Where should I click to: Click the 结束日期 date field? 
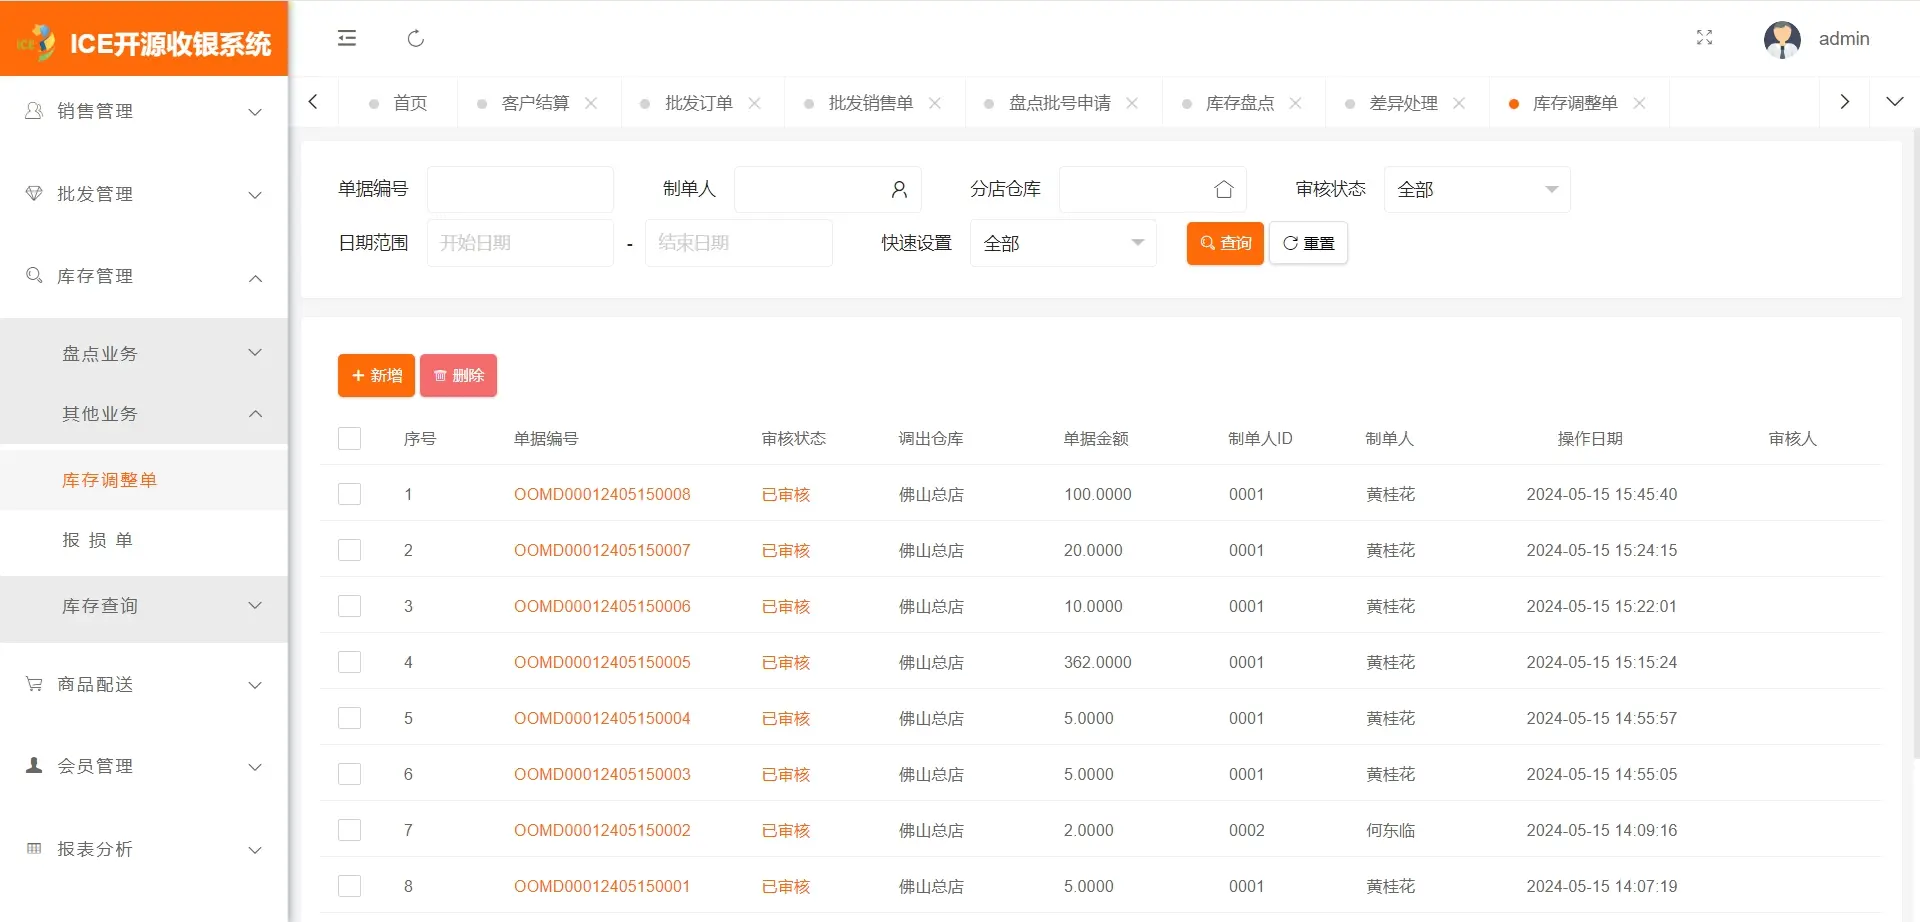point(738,243)
